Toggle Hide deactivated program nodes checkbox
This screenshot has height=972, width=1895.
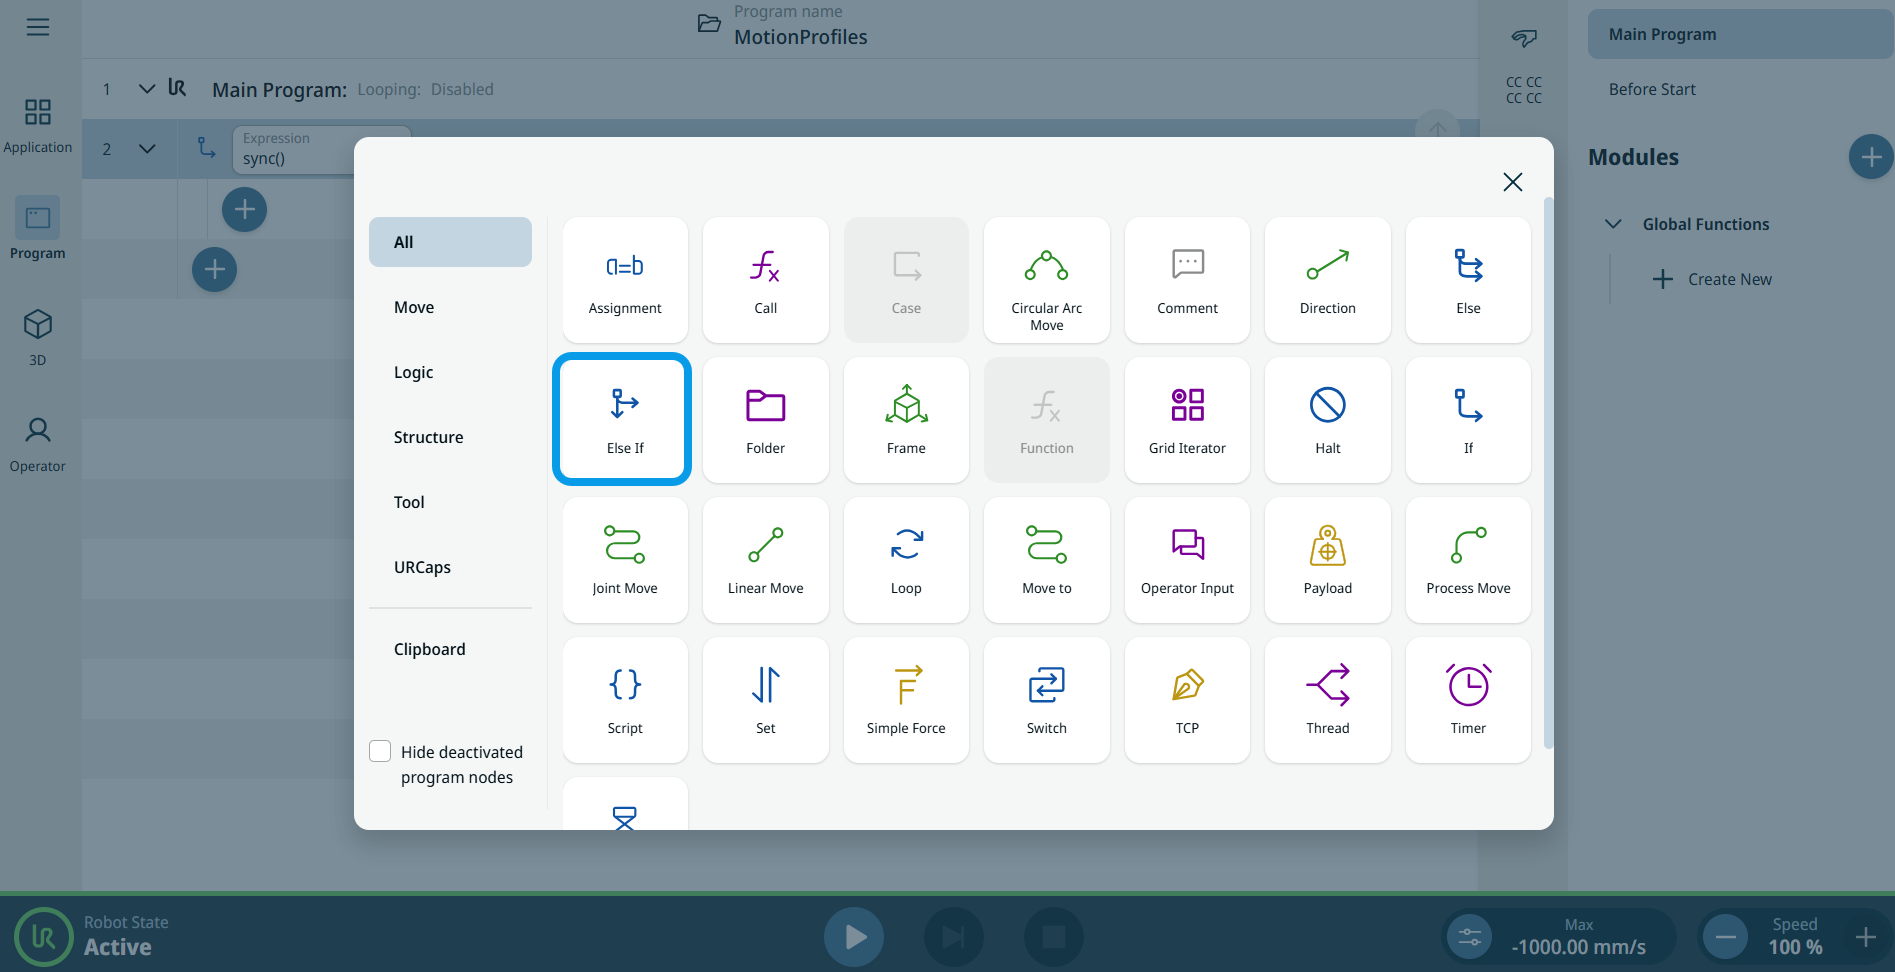[380, 751]
